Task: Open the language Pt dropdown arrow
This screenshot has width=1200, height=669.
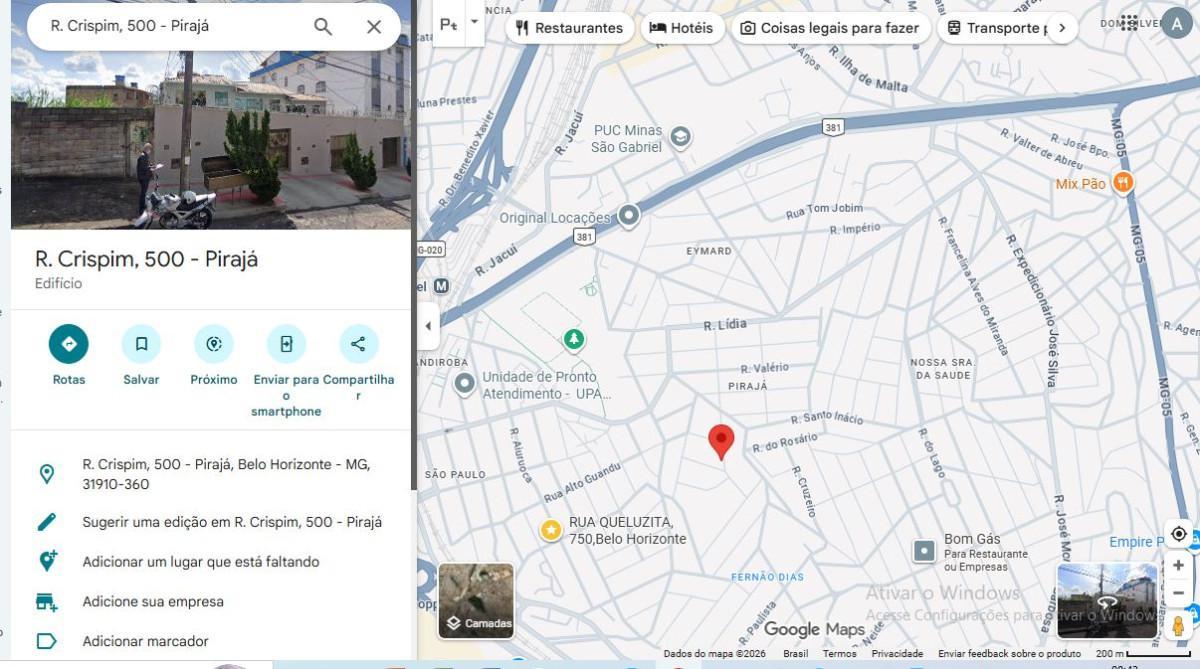Action: 474,22
